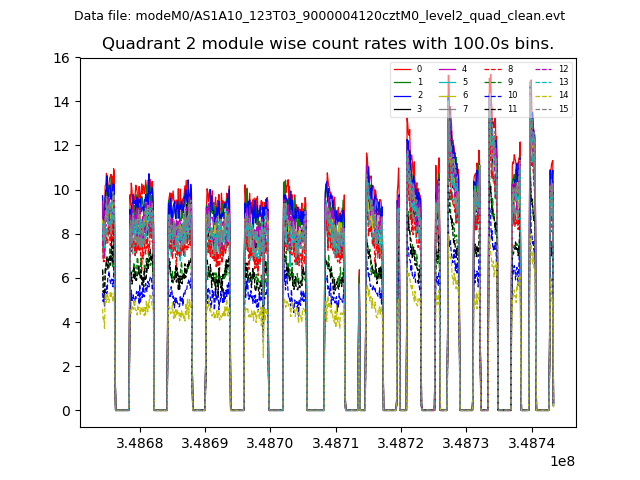Click the data file path heading text

320,16
